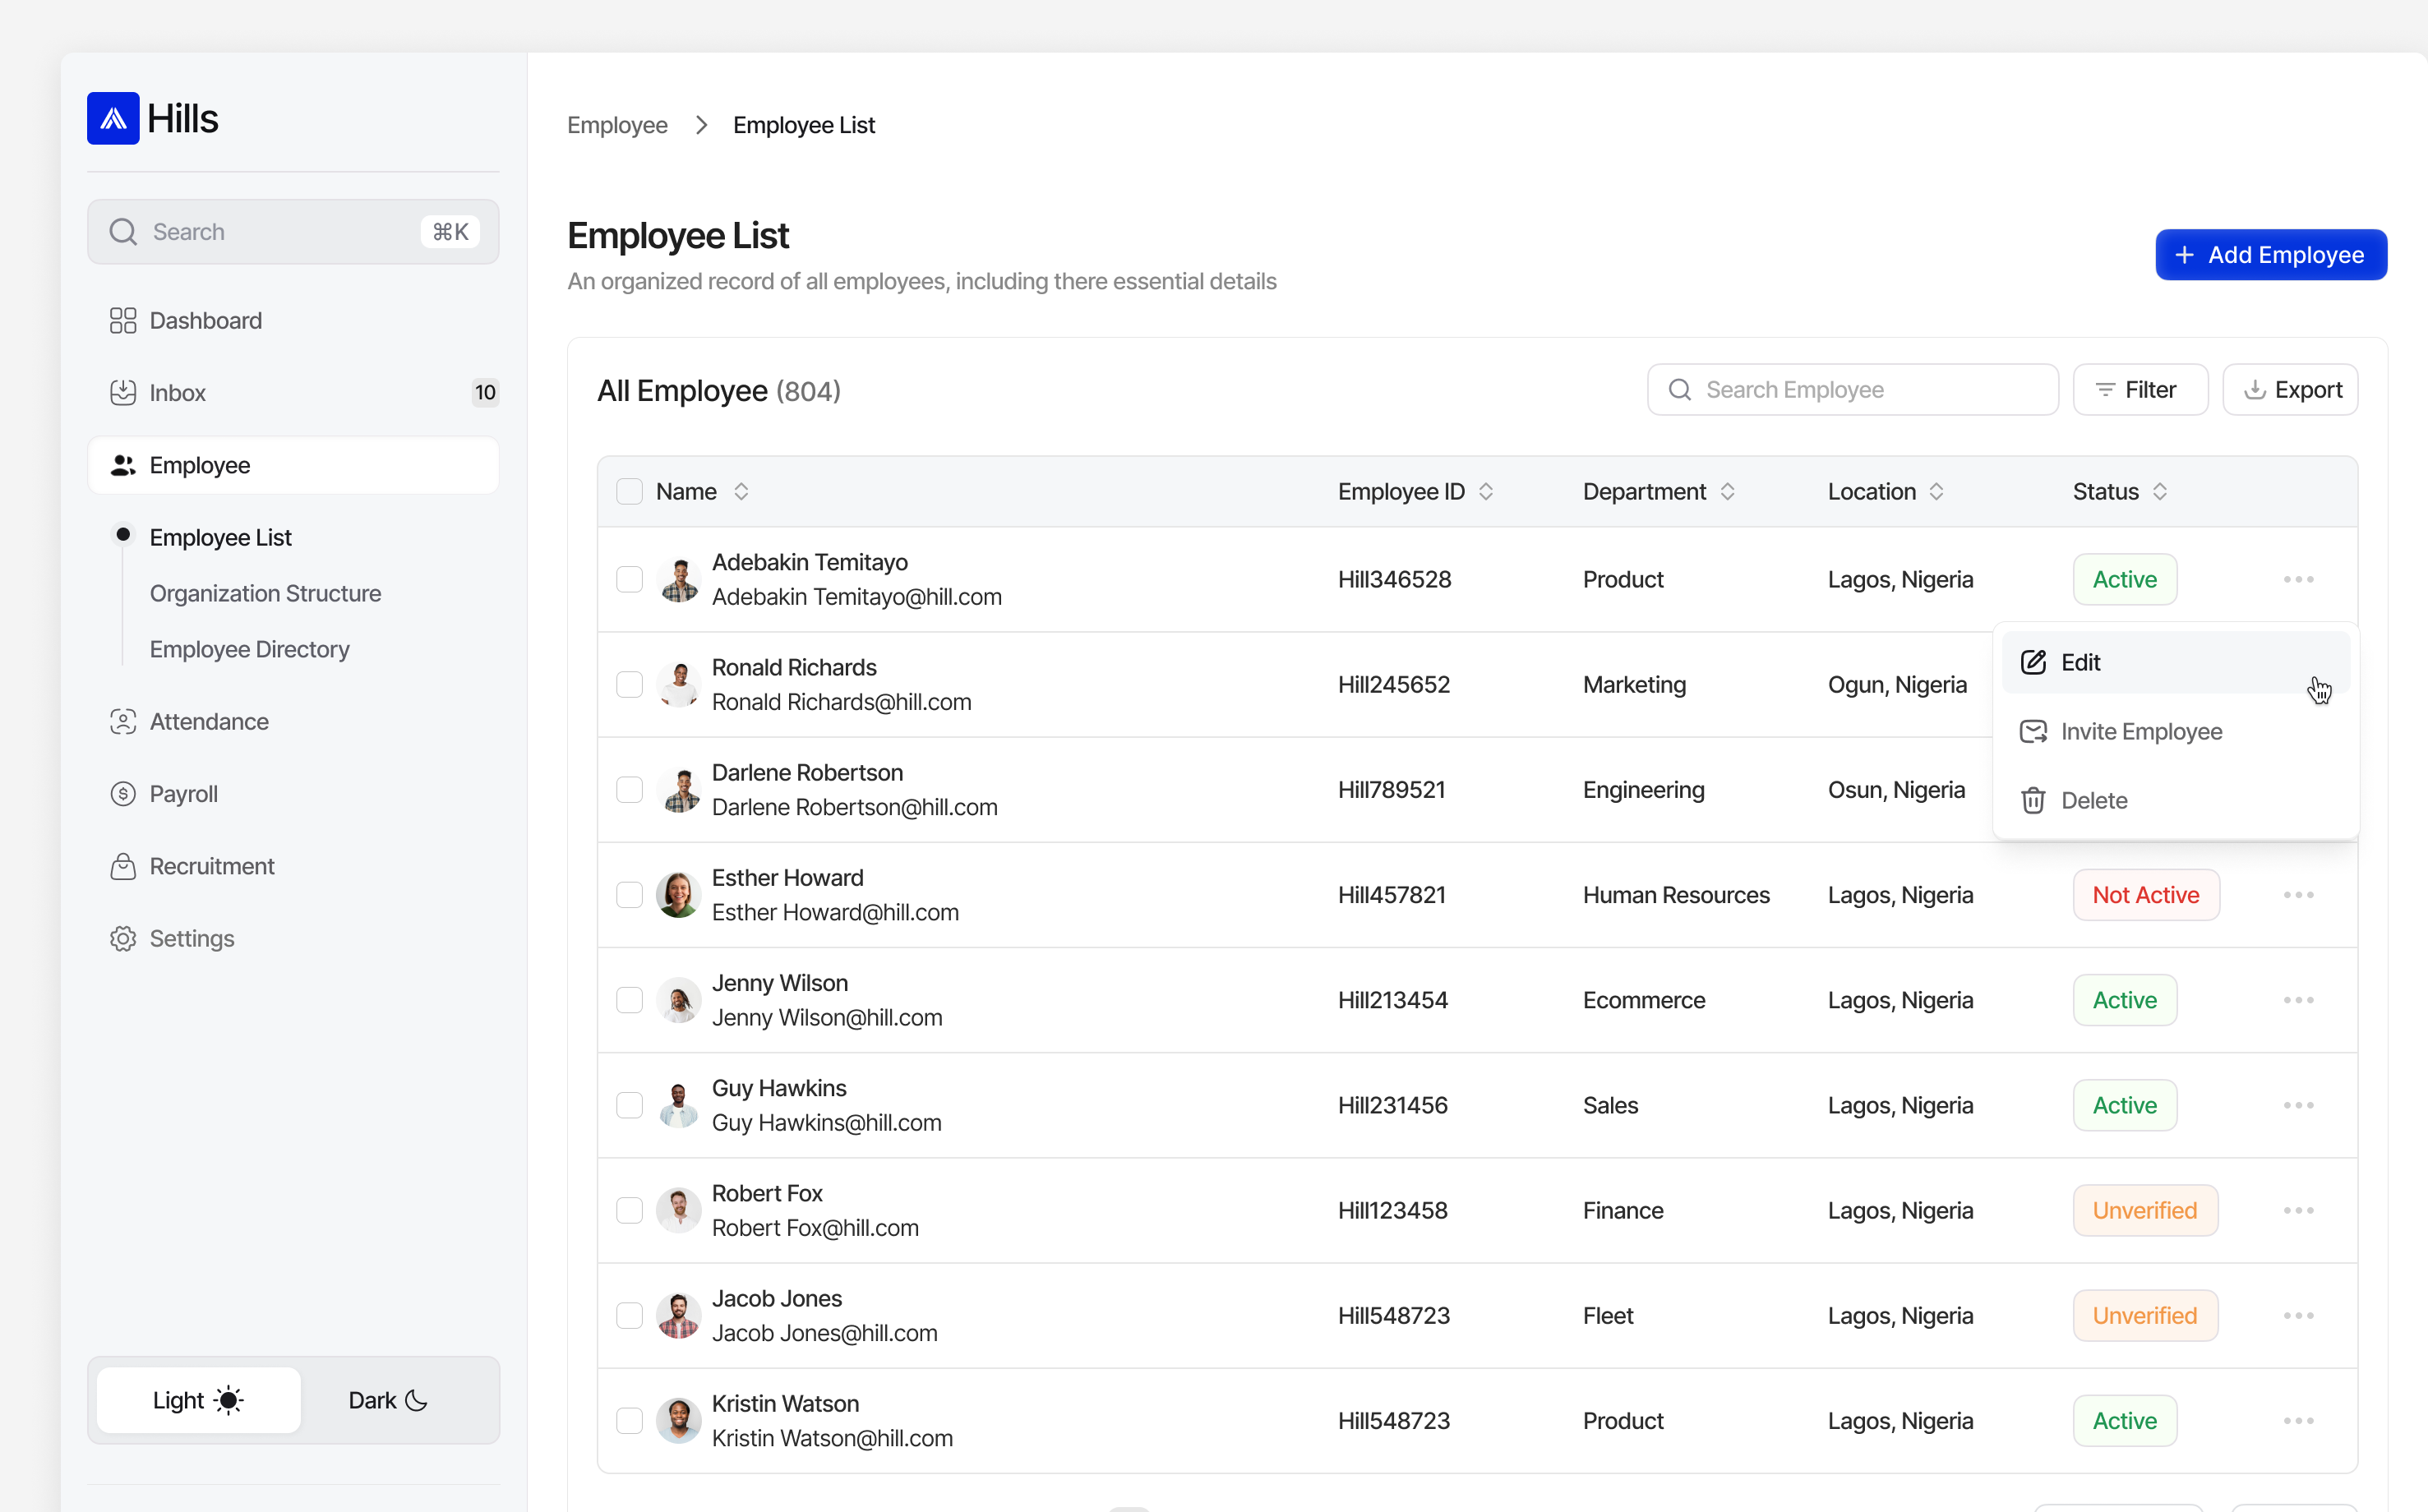Sort the table by Employee ID
2428x1512 pixels.
pos(1486,491)
